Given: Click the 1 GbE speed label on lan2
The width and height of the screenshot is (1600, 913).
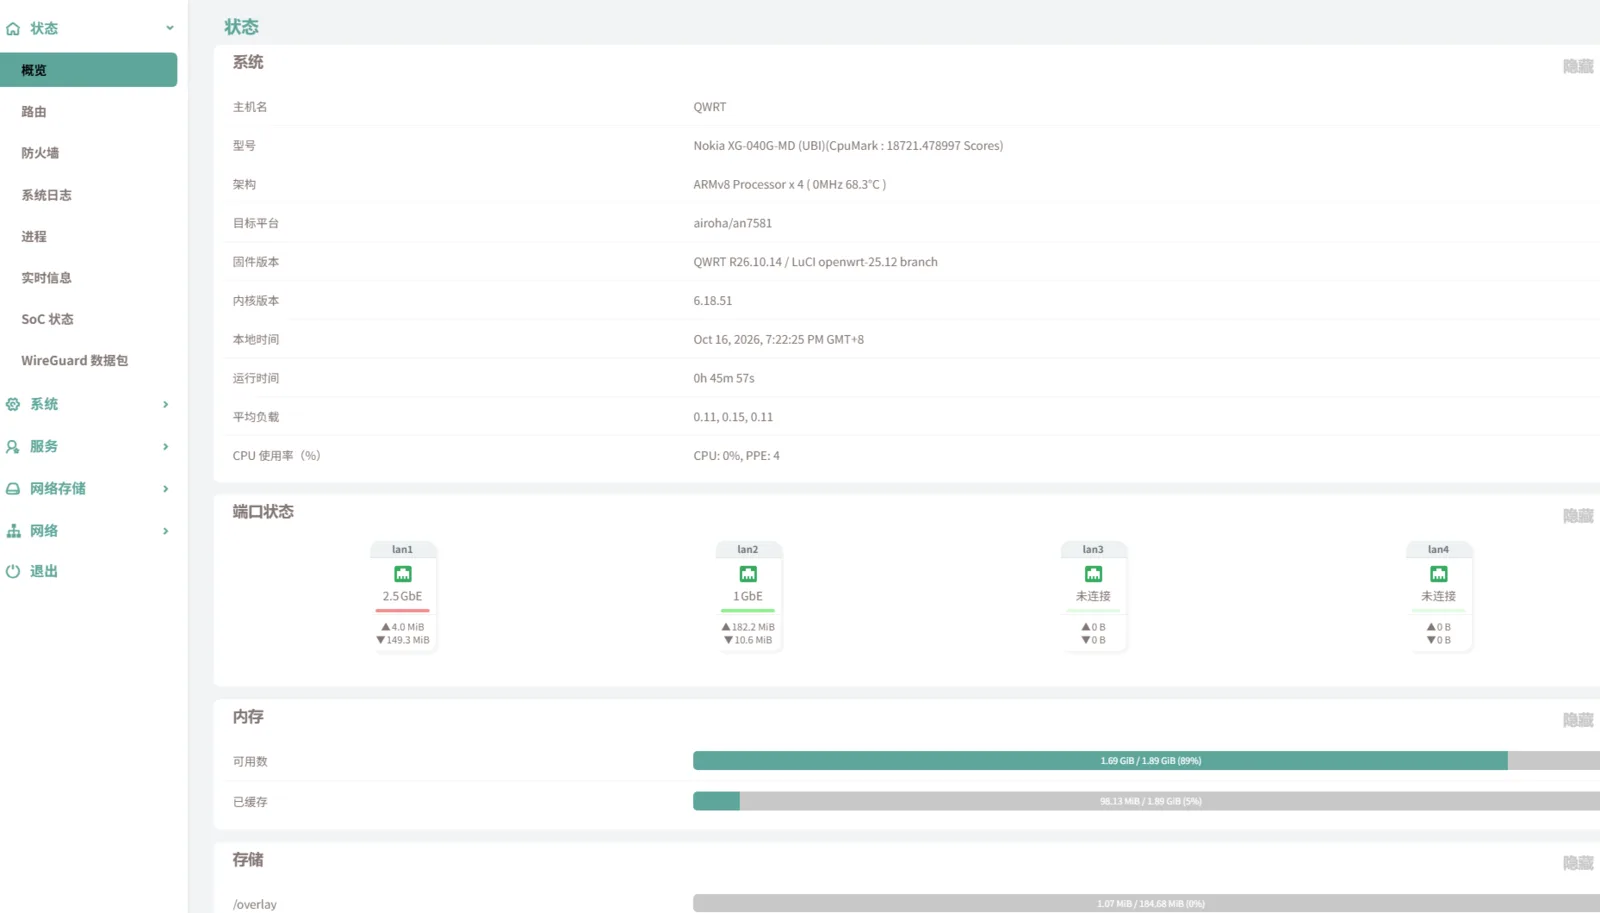Looking at the screenshot, I should (x=748, y=596).
